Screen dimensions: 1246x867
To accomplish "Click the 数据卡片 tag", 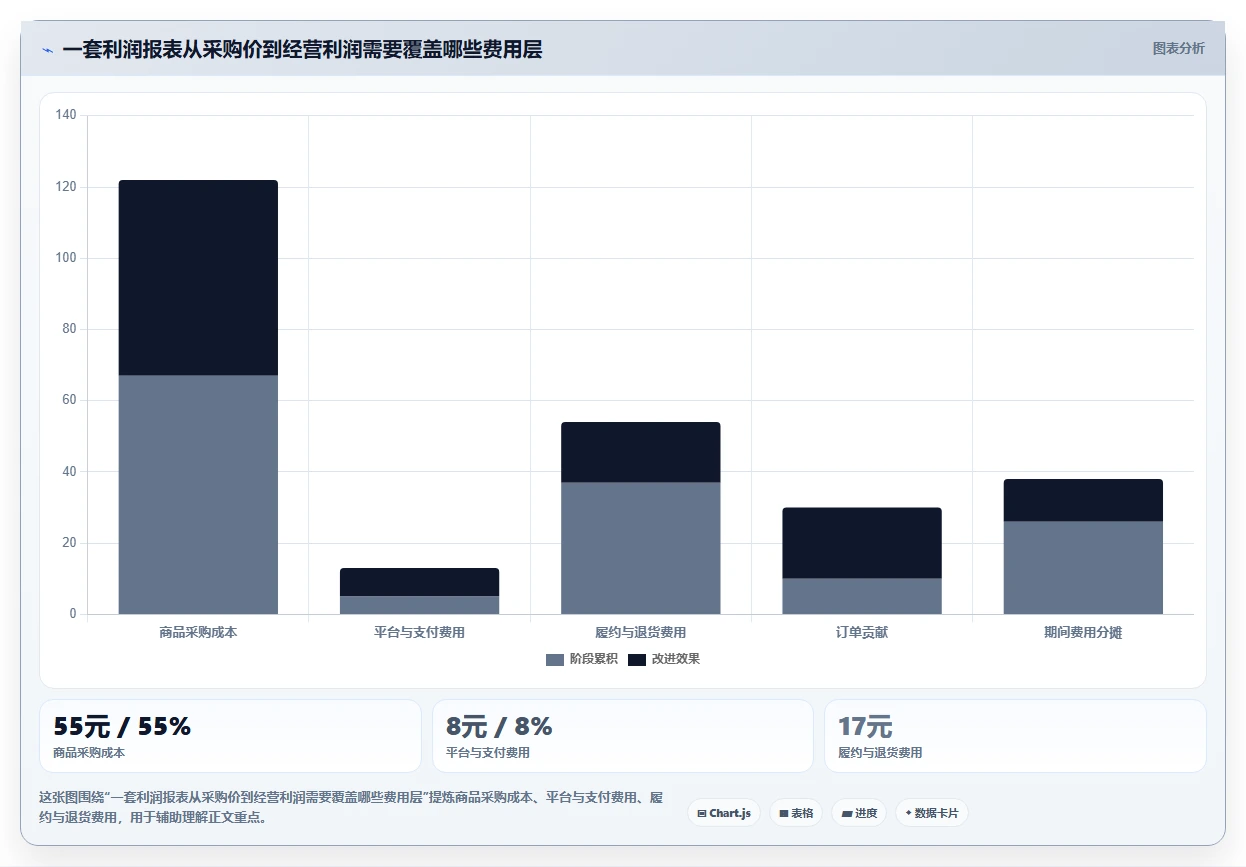I will point(931,813).
